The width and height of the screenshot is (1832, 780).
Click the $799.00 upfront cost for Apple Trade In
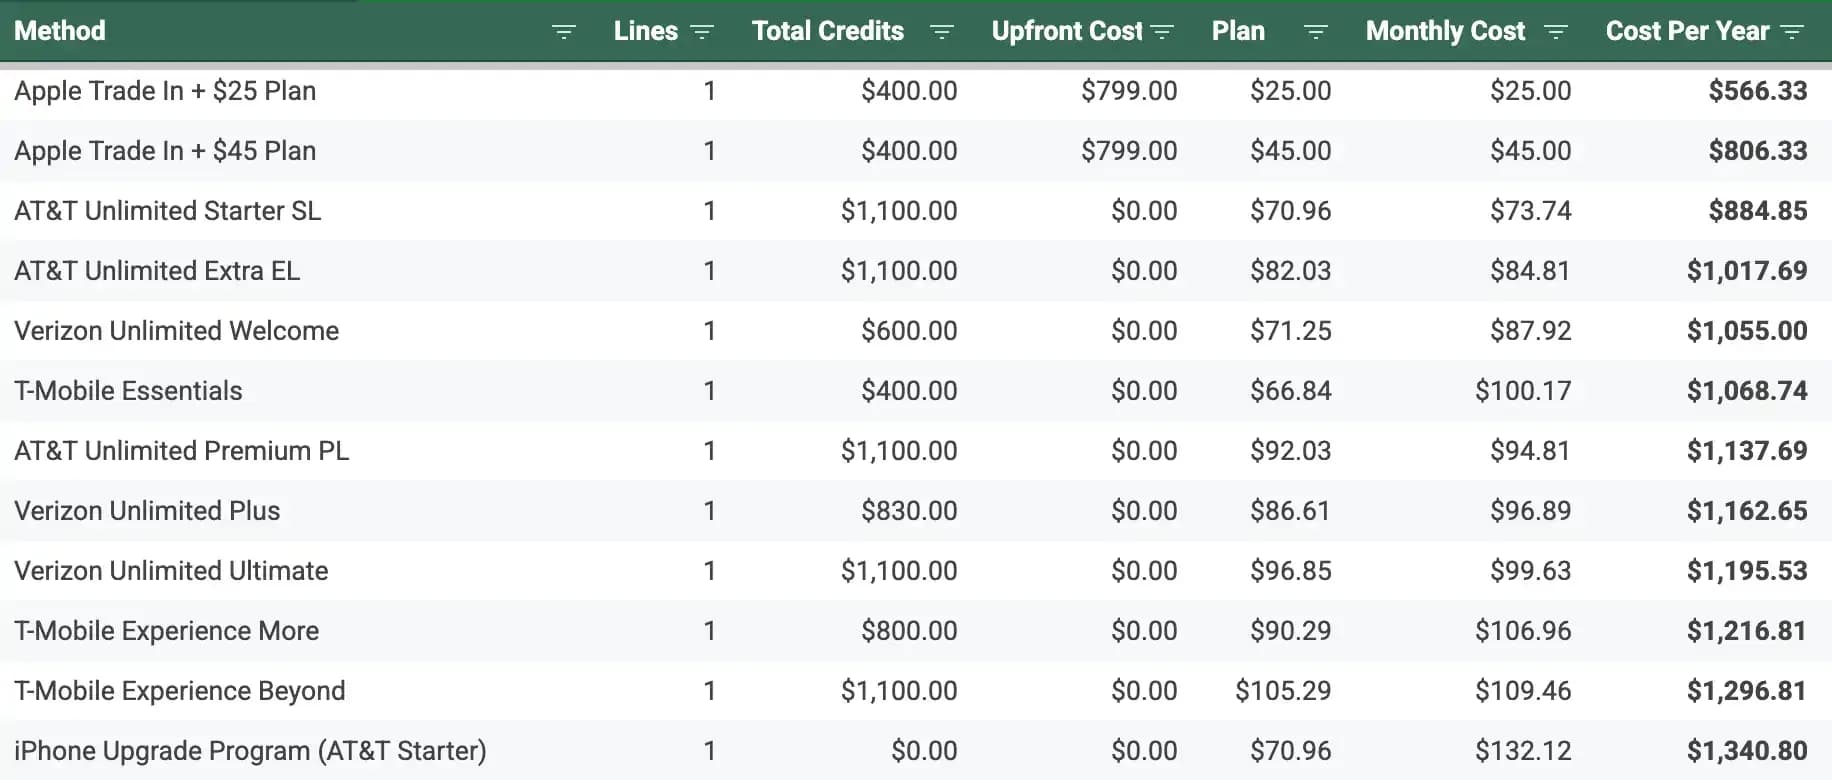click(x=1128, y=90)
